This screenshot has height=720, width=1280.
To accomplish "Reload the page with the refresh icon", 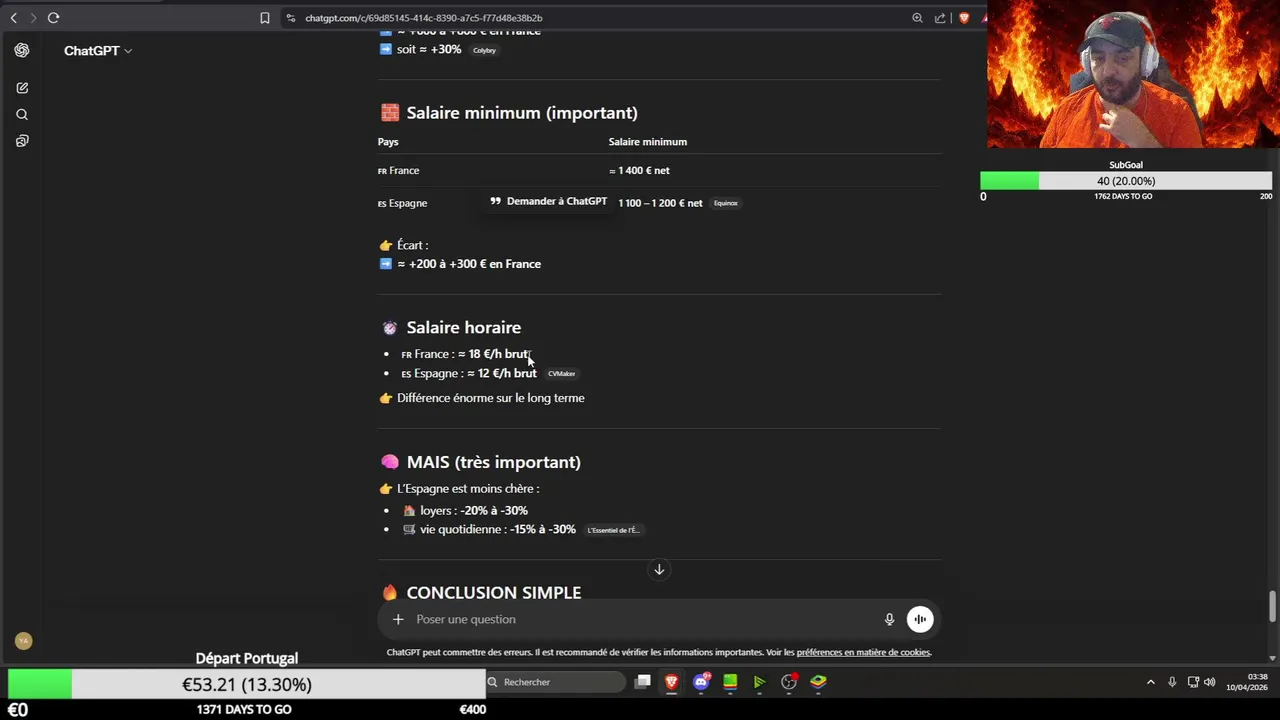I will (53, 18).
